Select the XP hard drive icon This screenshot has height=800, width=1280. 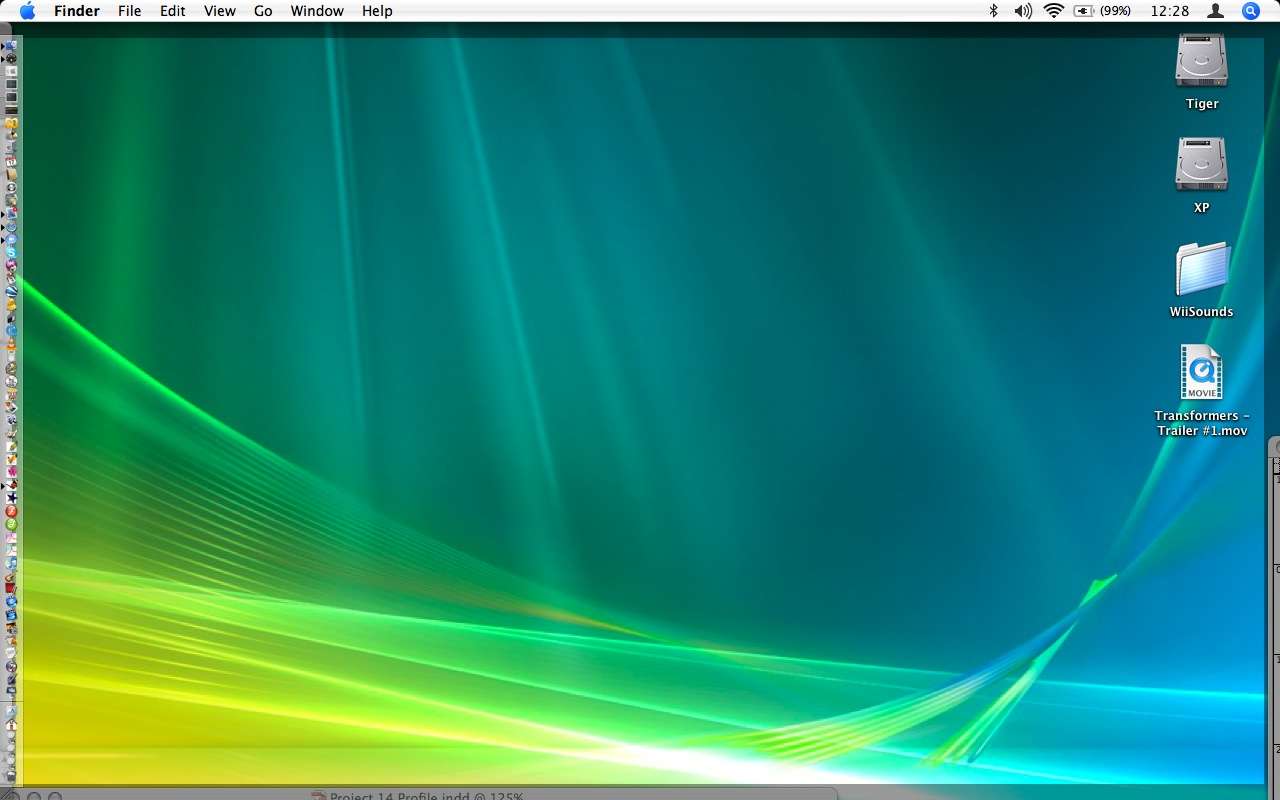1202,165
